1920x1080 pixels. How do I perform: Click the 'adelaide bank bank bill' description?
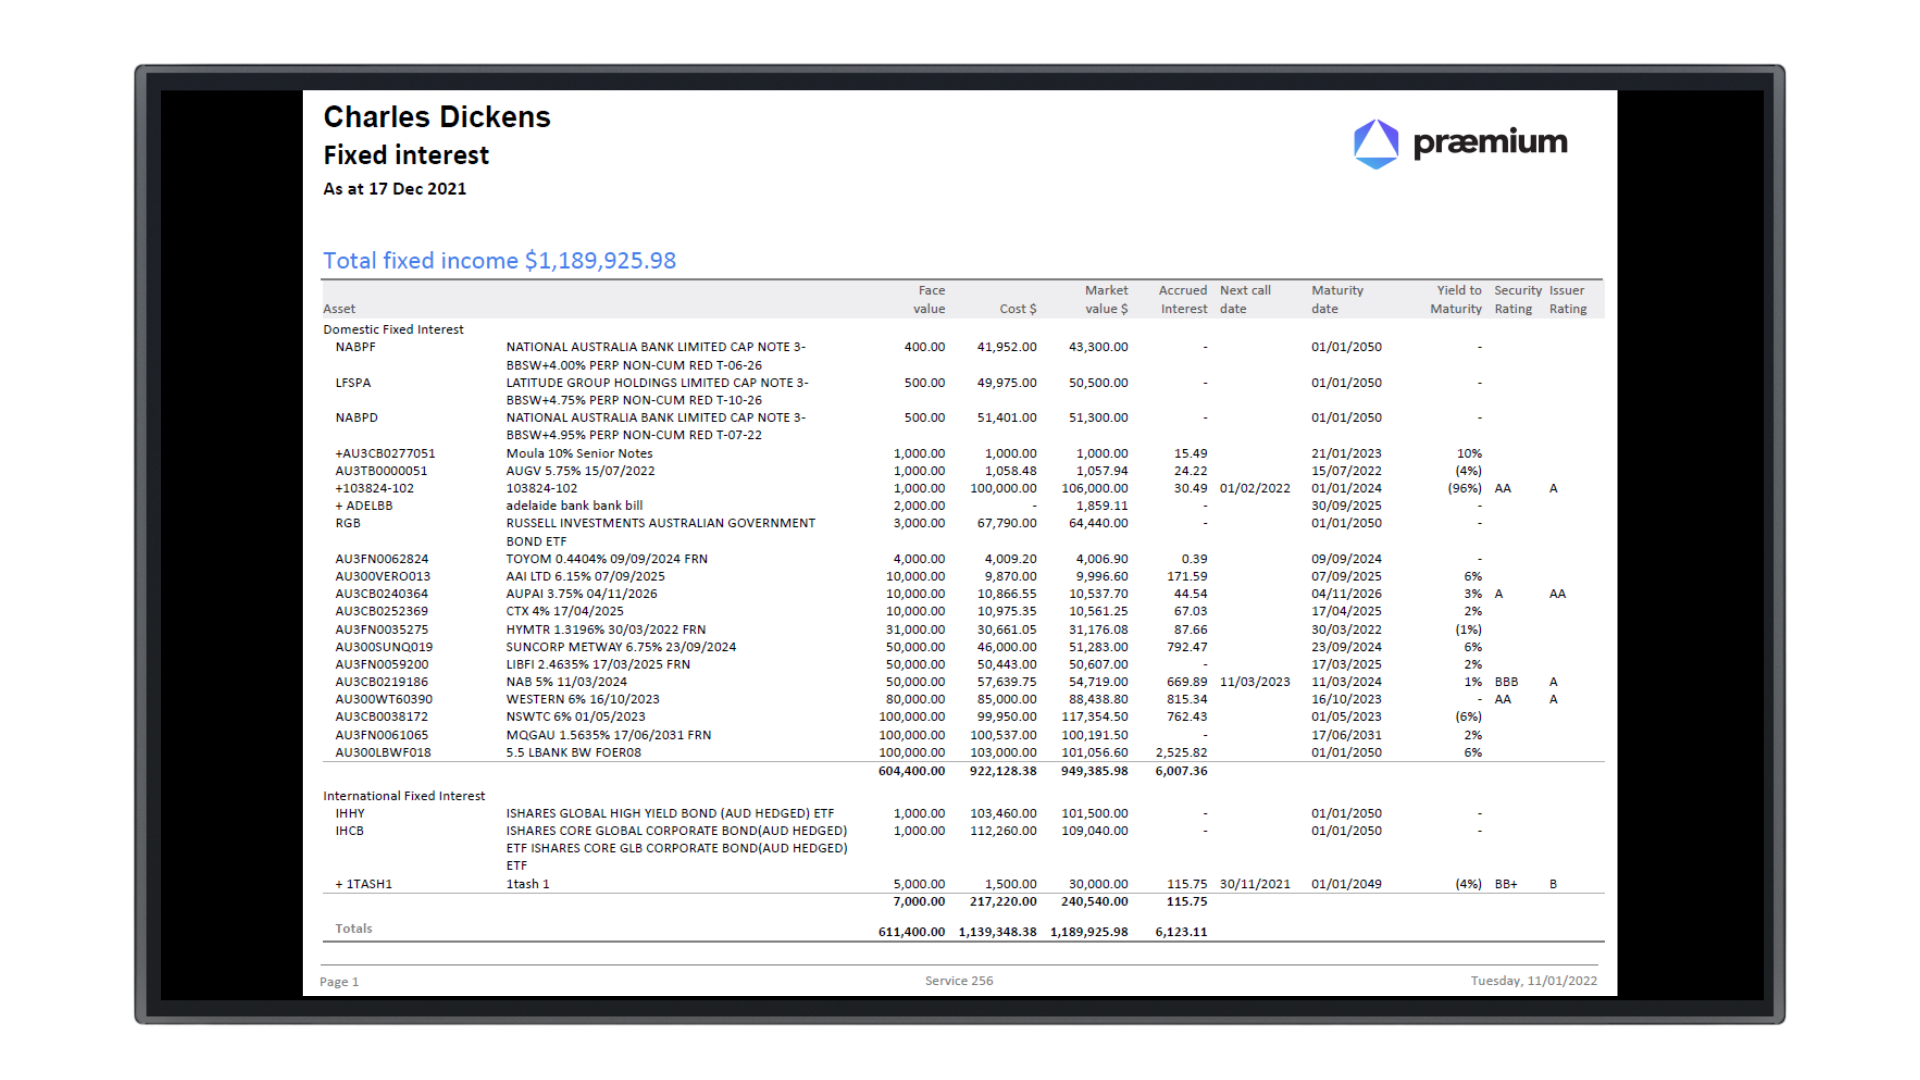tap(574, 506)
